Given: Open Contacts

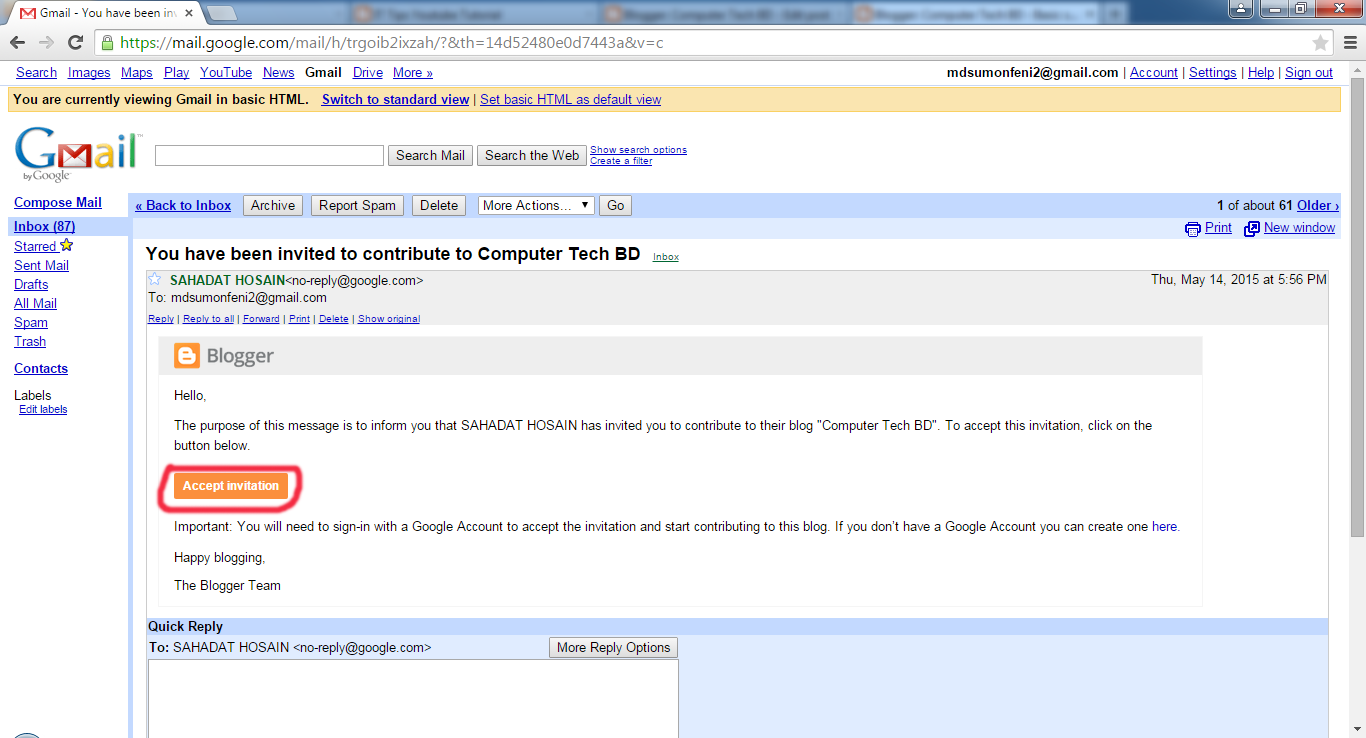Looking at the screenshot, I should 41,368.
